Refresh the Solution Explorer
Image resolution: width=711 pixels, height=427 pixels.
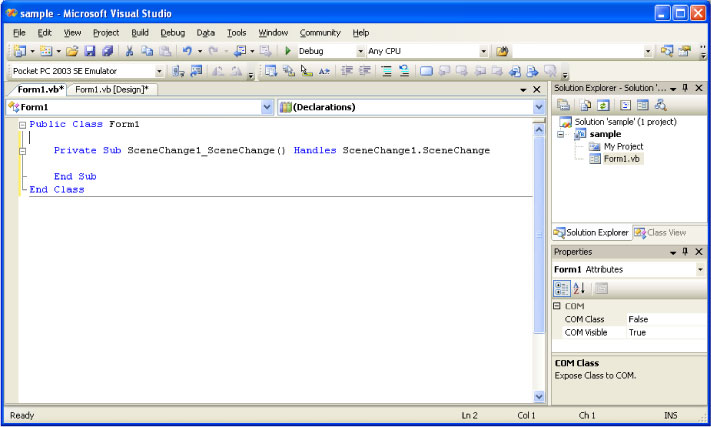click(x=603, y=105)
